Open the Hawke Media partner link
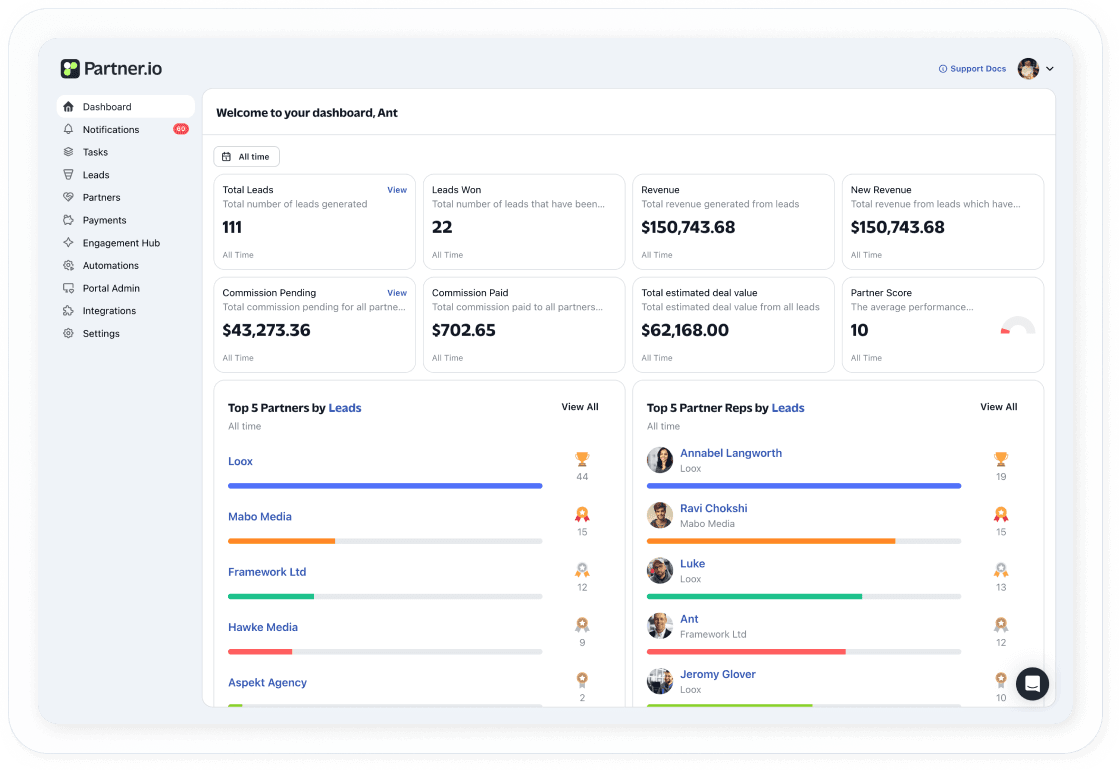 263,627
